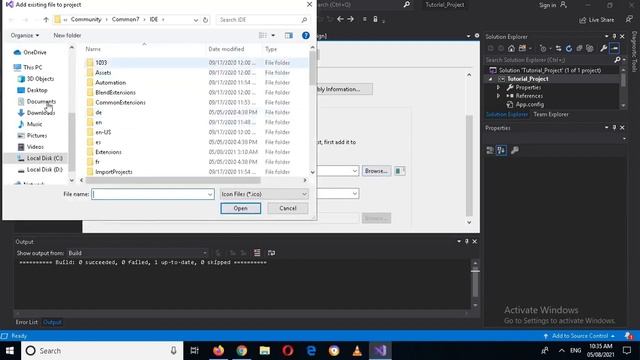Toggle the preview pane in file dialog
Viewport: 640px width, 360px height.
(x=289, y=36)
